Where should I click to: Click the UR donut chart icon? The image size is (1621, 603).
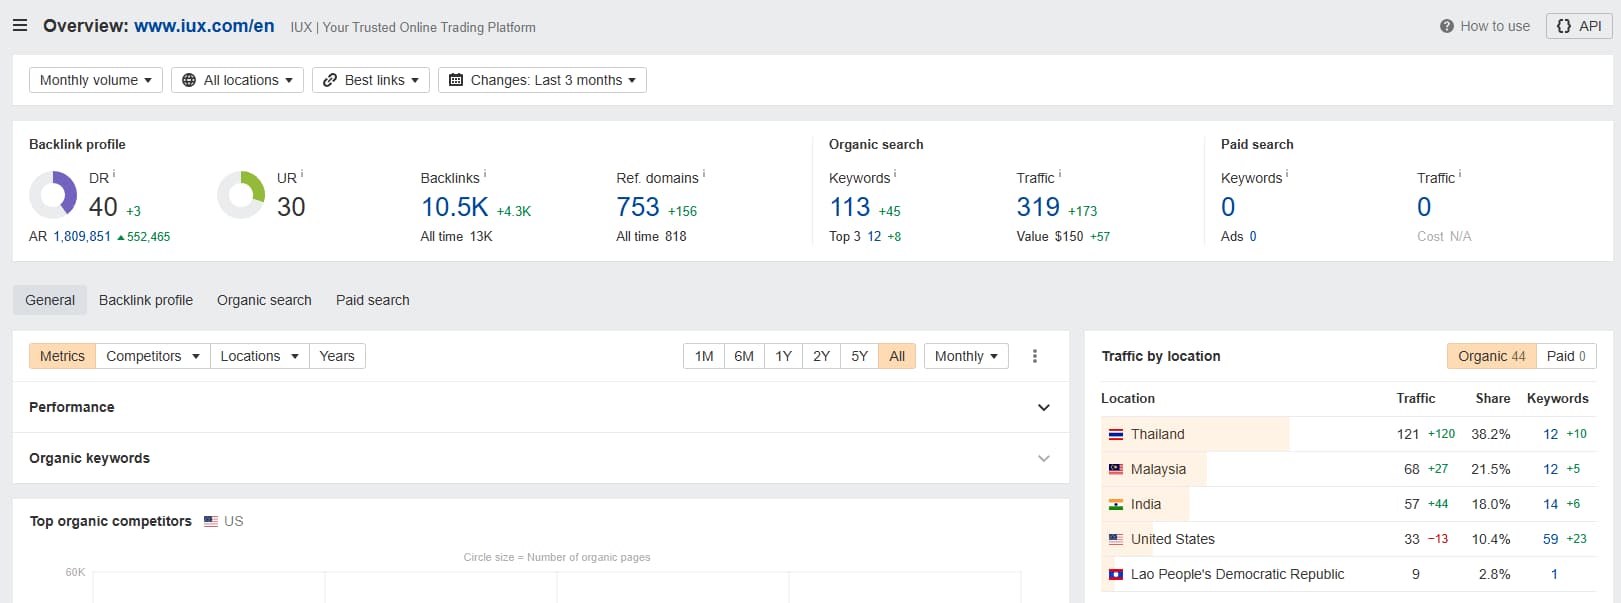pyautogui.click(x=241, y=194)
